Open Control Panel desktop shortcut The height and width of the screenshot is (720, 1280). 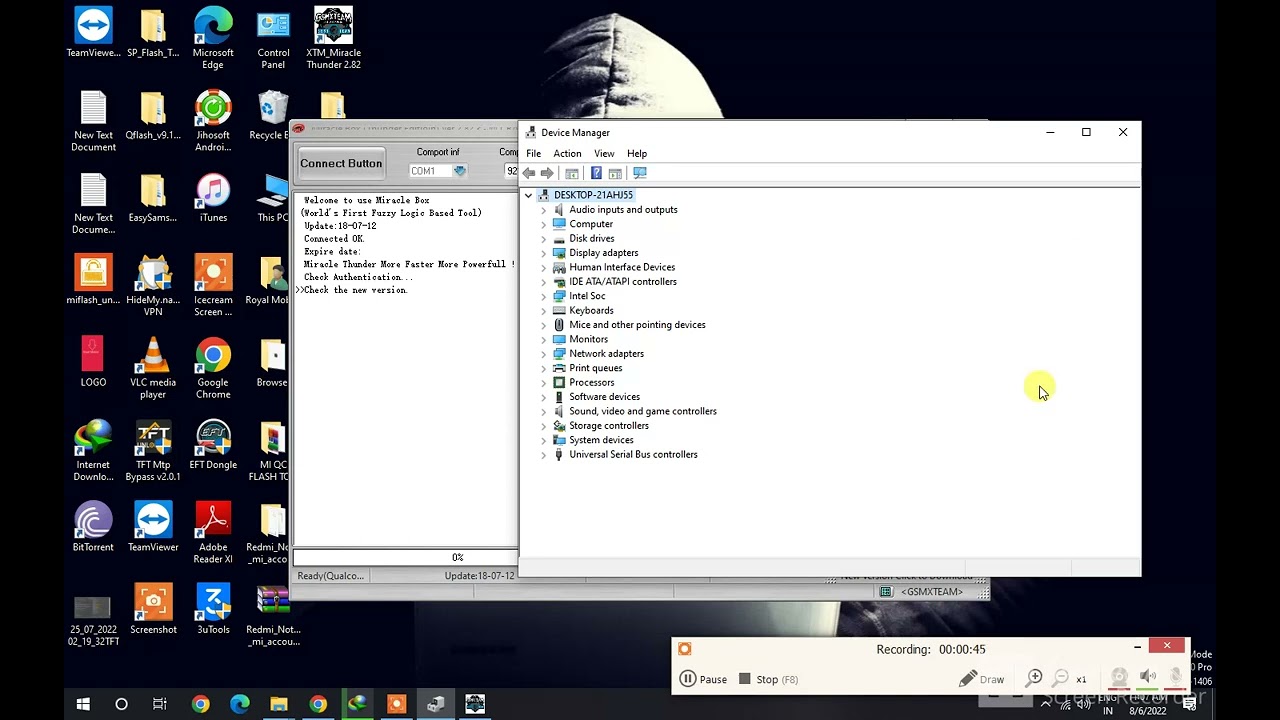point(273,39)
